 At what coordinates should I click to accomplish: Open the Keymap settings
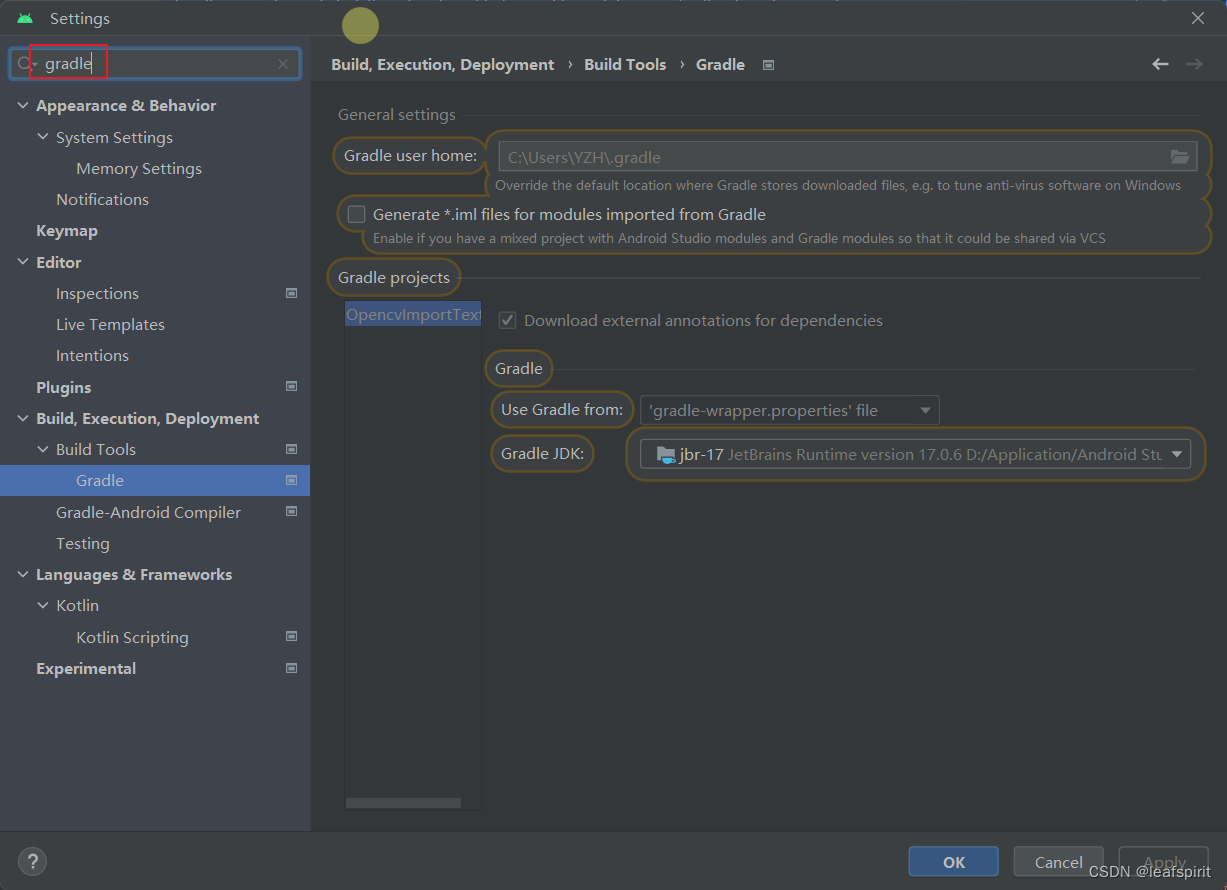[67, 230]
